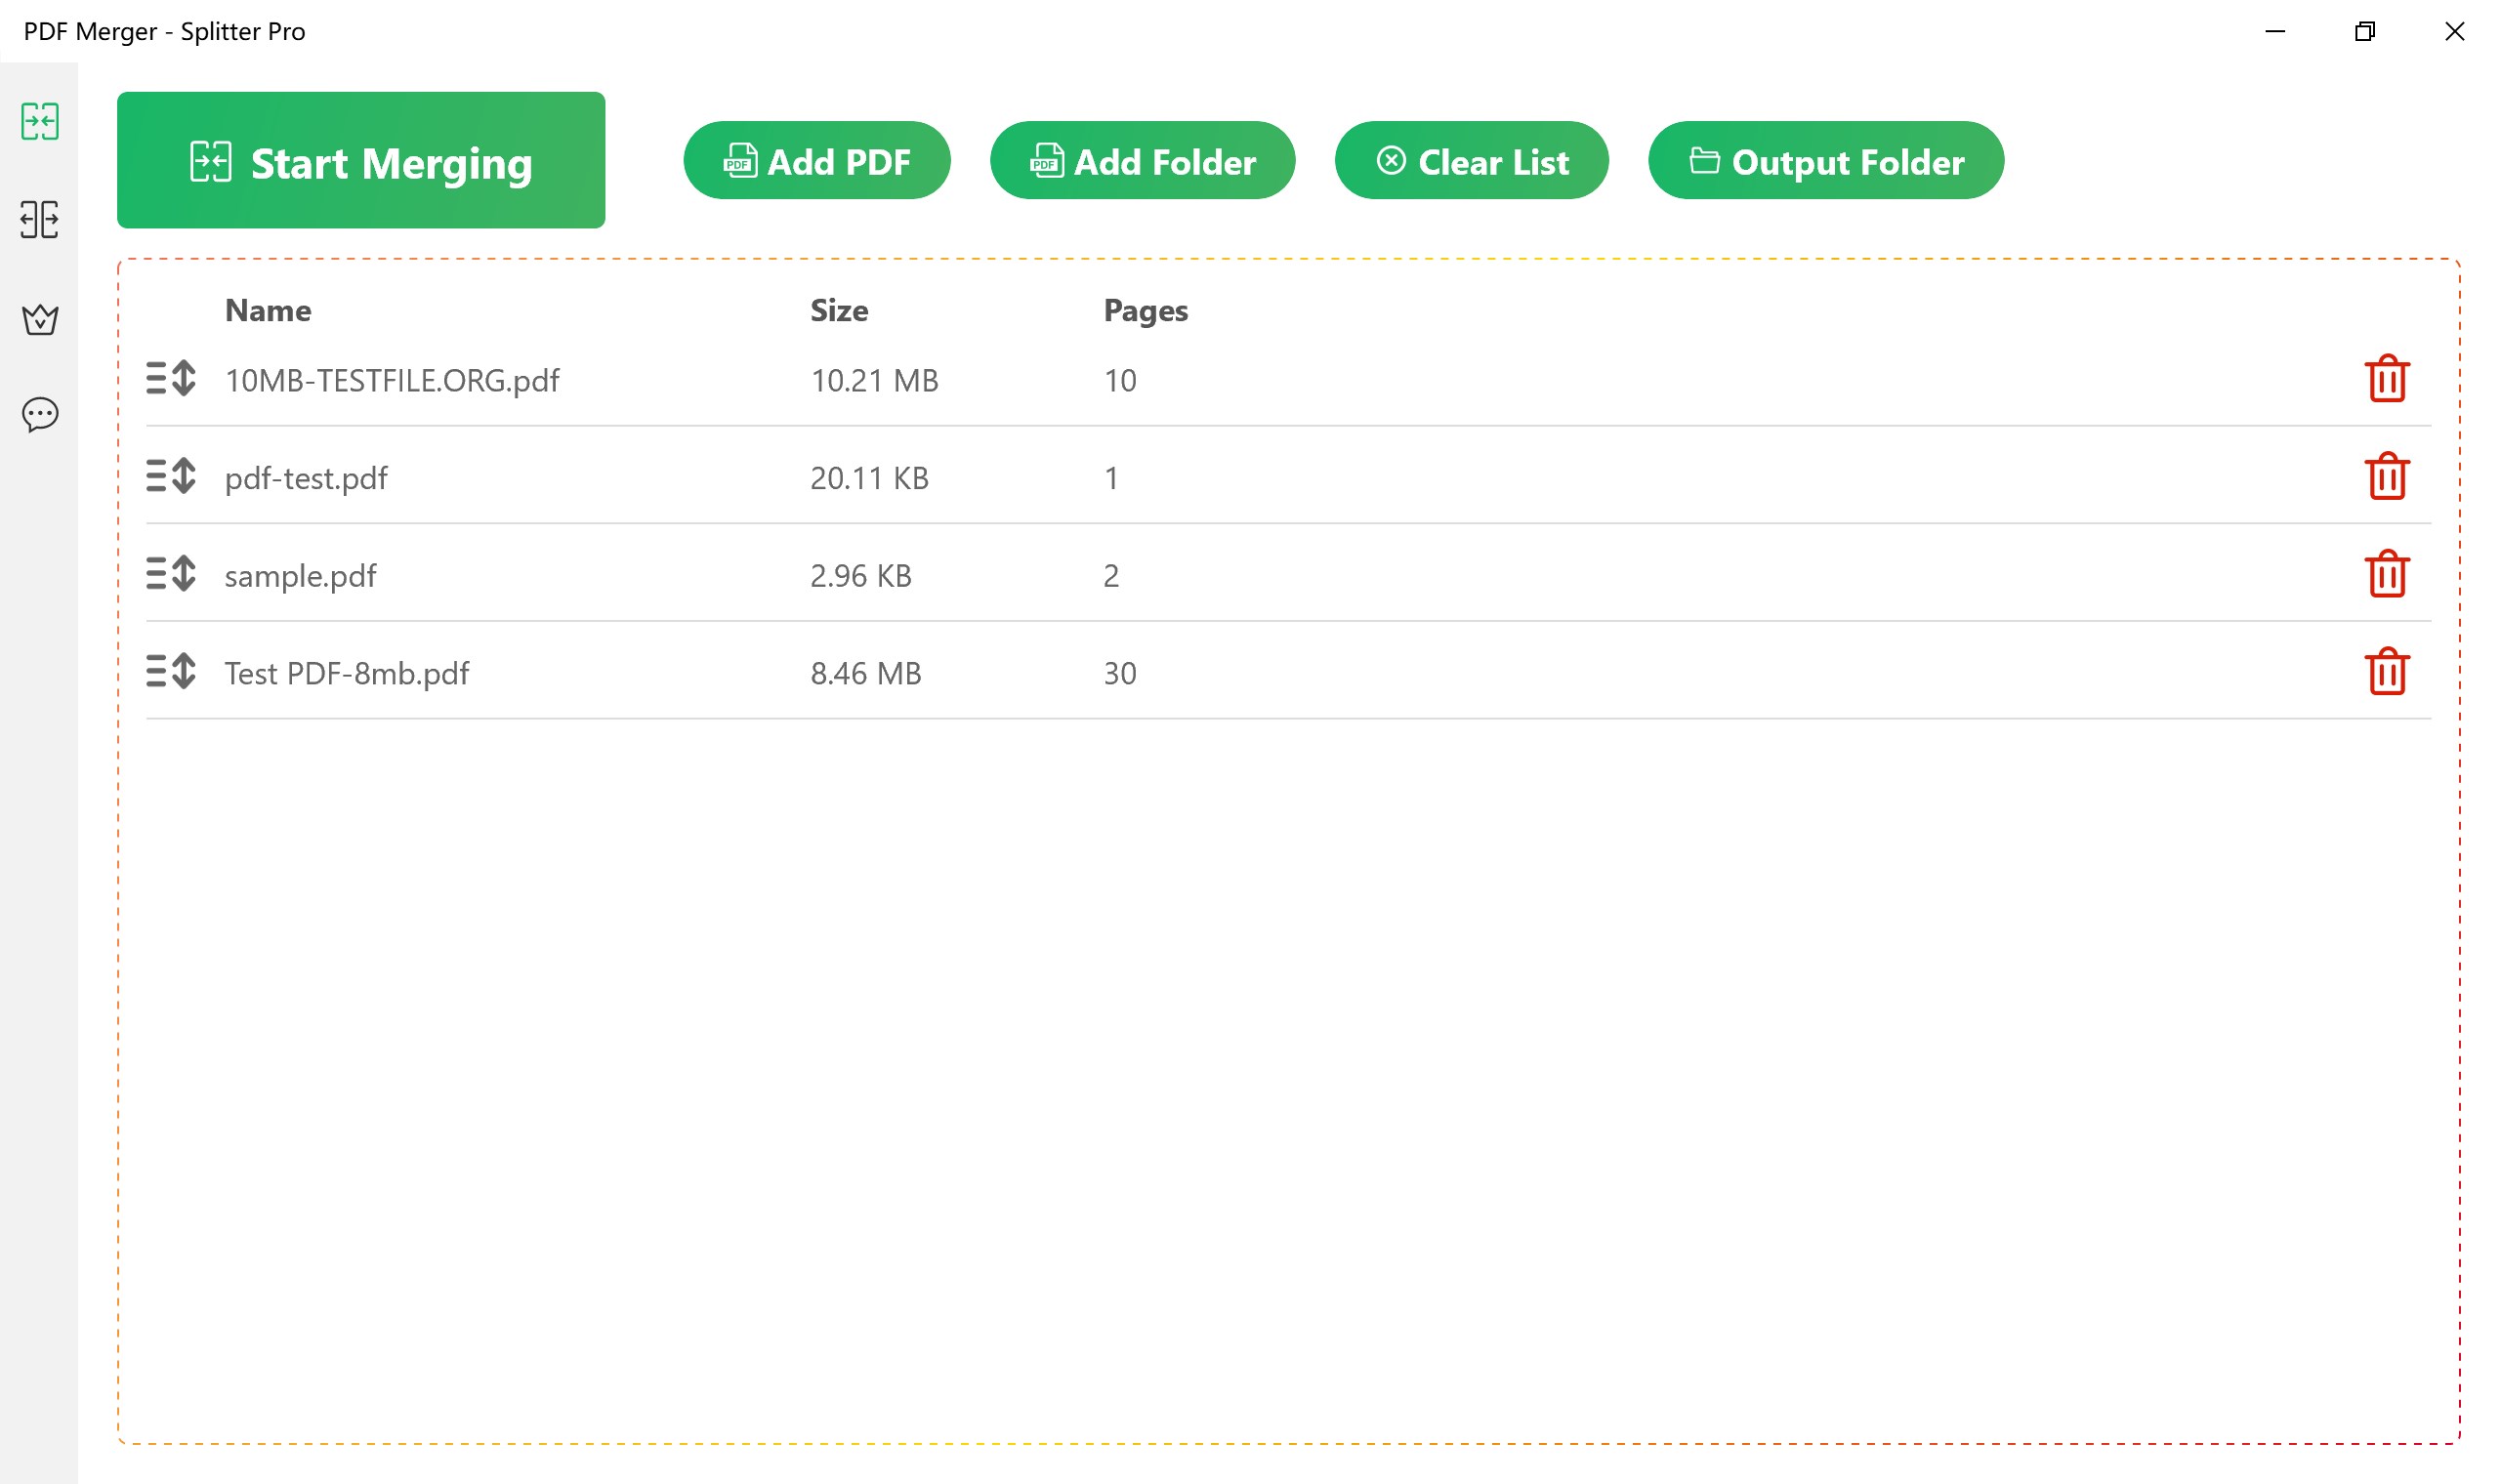Click the sort handle next to sample.pdf

(x=171, y=574)
